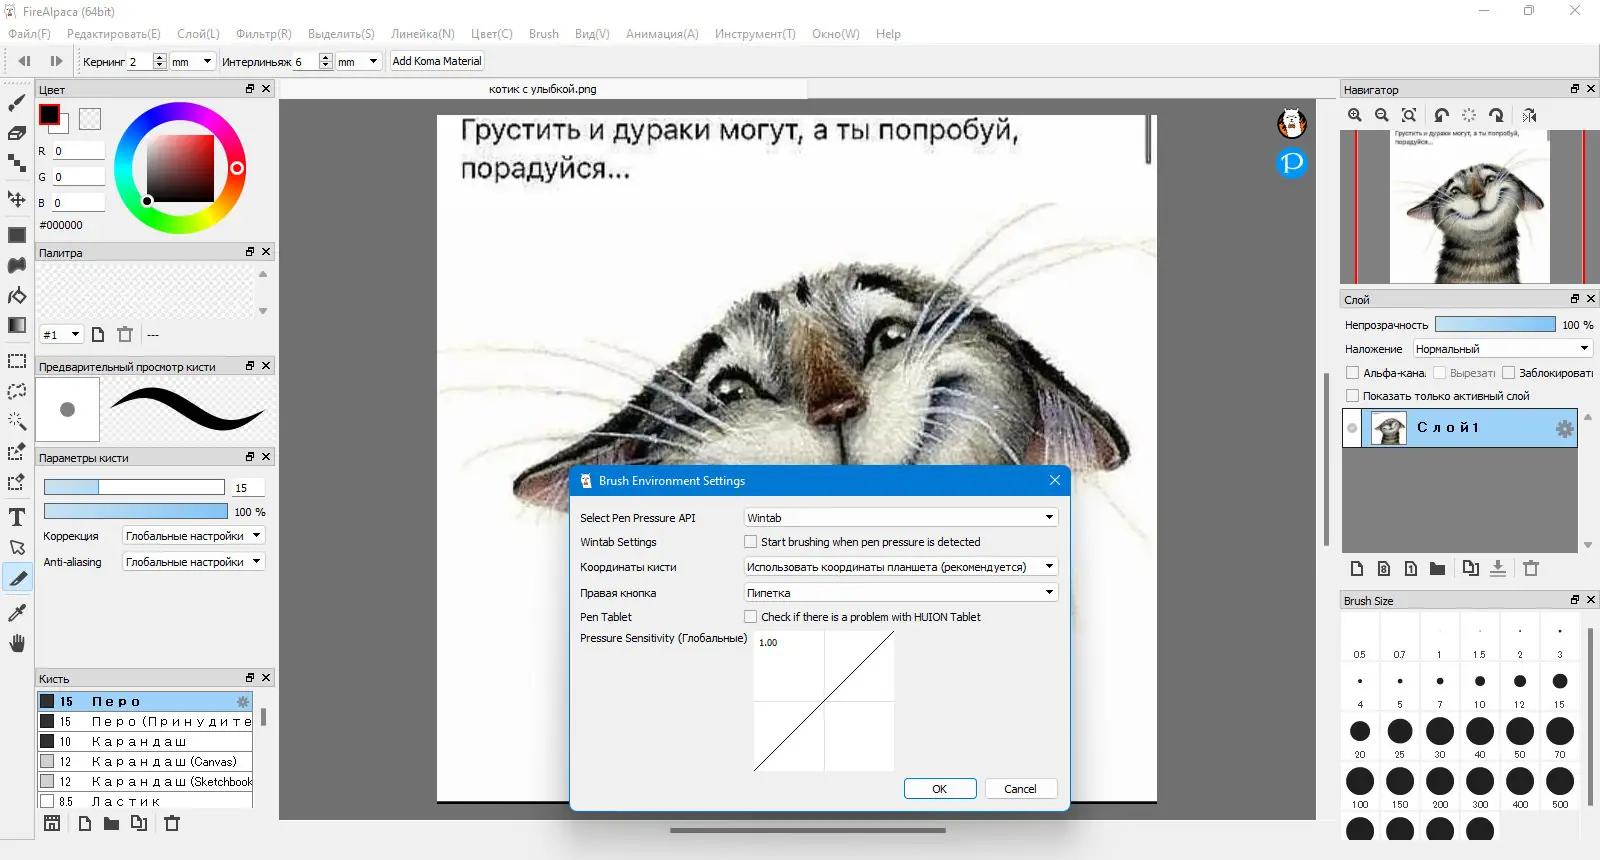Click the Pressure Sensitivity curve graph
The image size is (1600, 860).
click(x=824, y=701)
